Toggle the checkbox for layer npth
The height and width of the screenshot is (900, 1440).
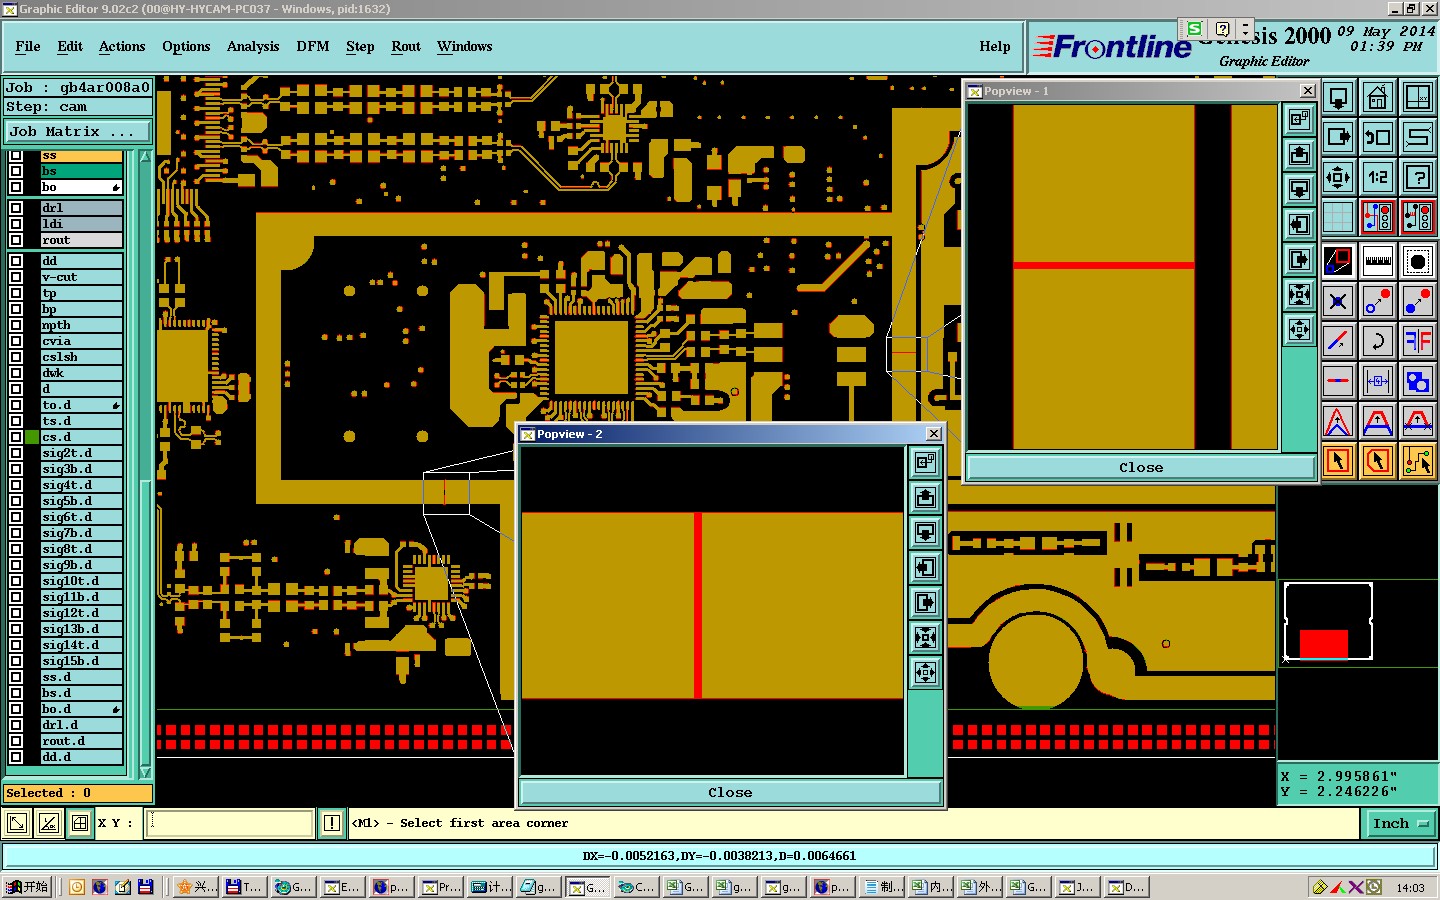(x=16, y=325)
